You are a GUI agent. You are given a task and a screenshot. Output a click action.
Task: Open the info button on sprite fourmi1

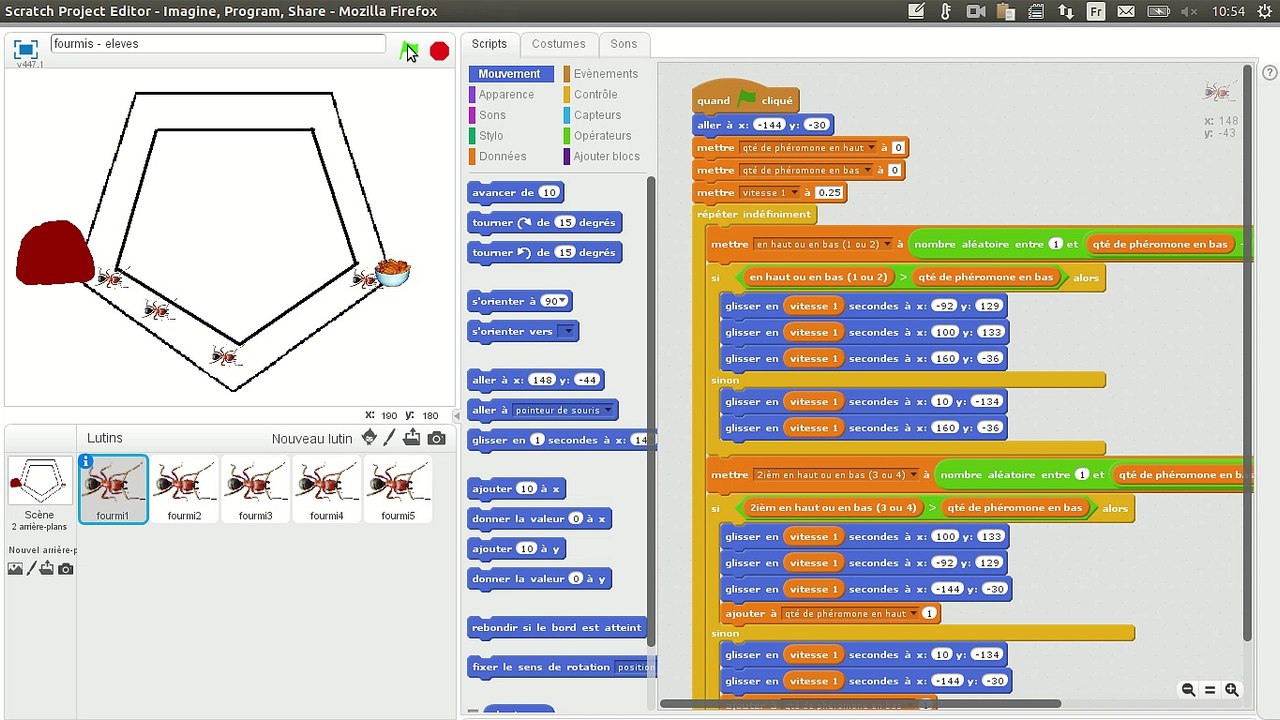(x=86, y=462)
